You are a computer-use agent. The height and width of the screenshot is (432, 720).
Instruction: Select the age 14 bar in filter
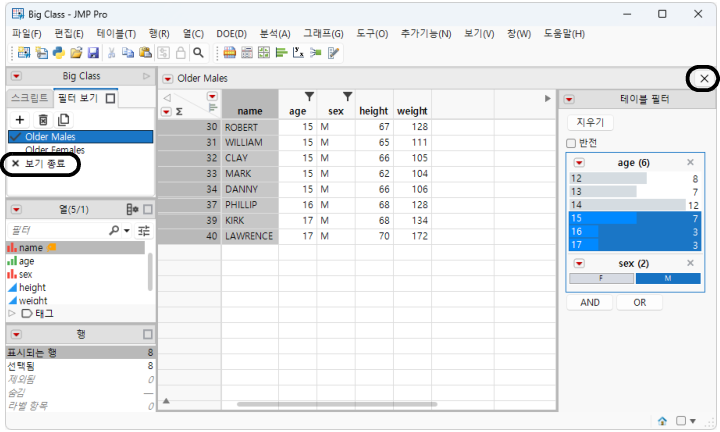pyautogui.click(x=634, y=205)
